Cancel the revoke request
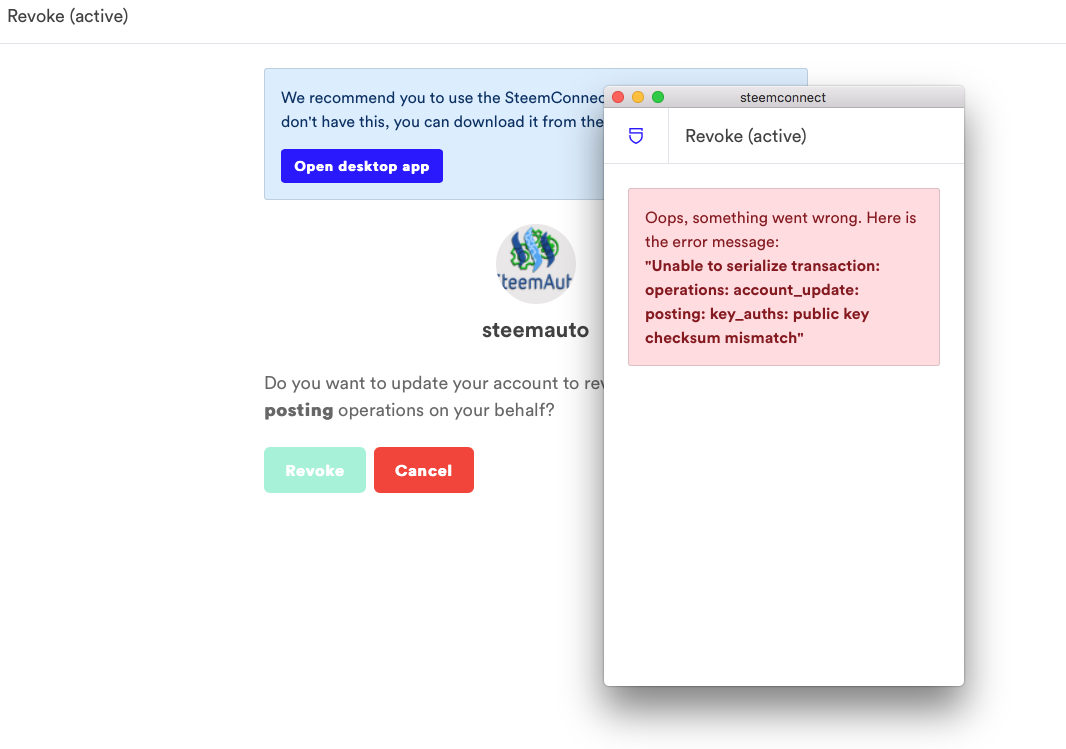1066x749 pixels. click(x=424, y=470)
